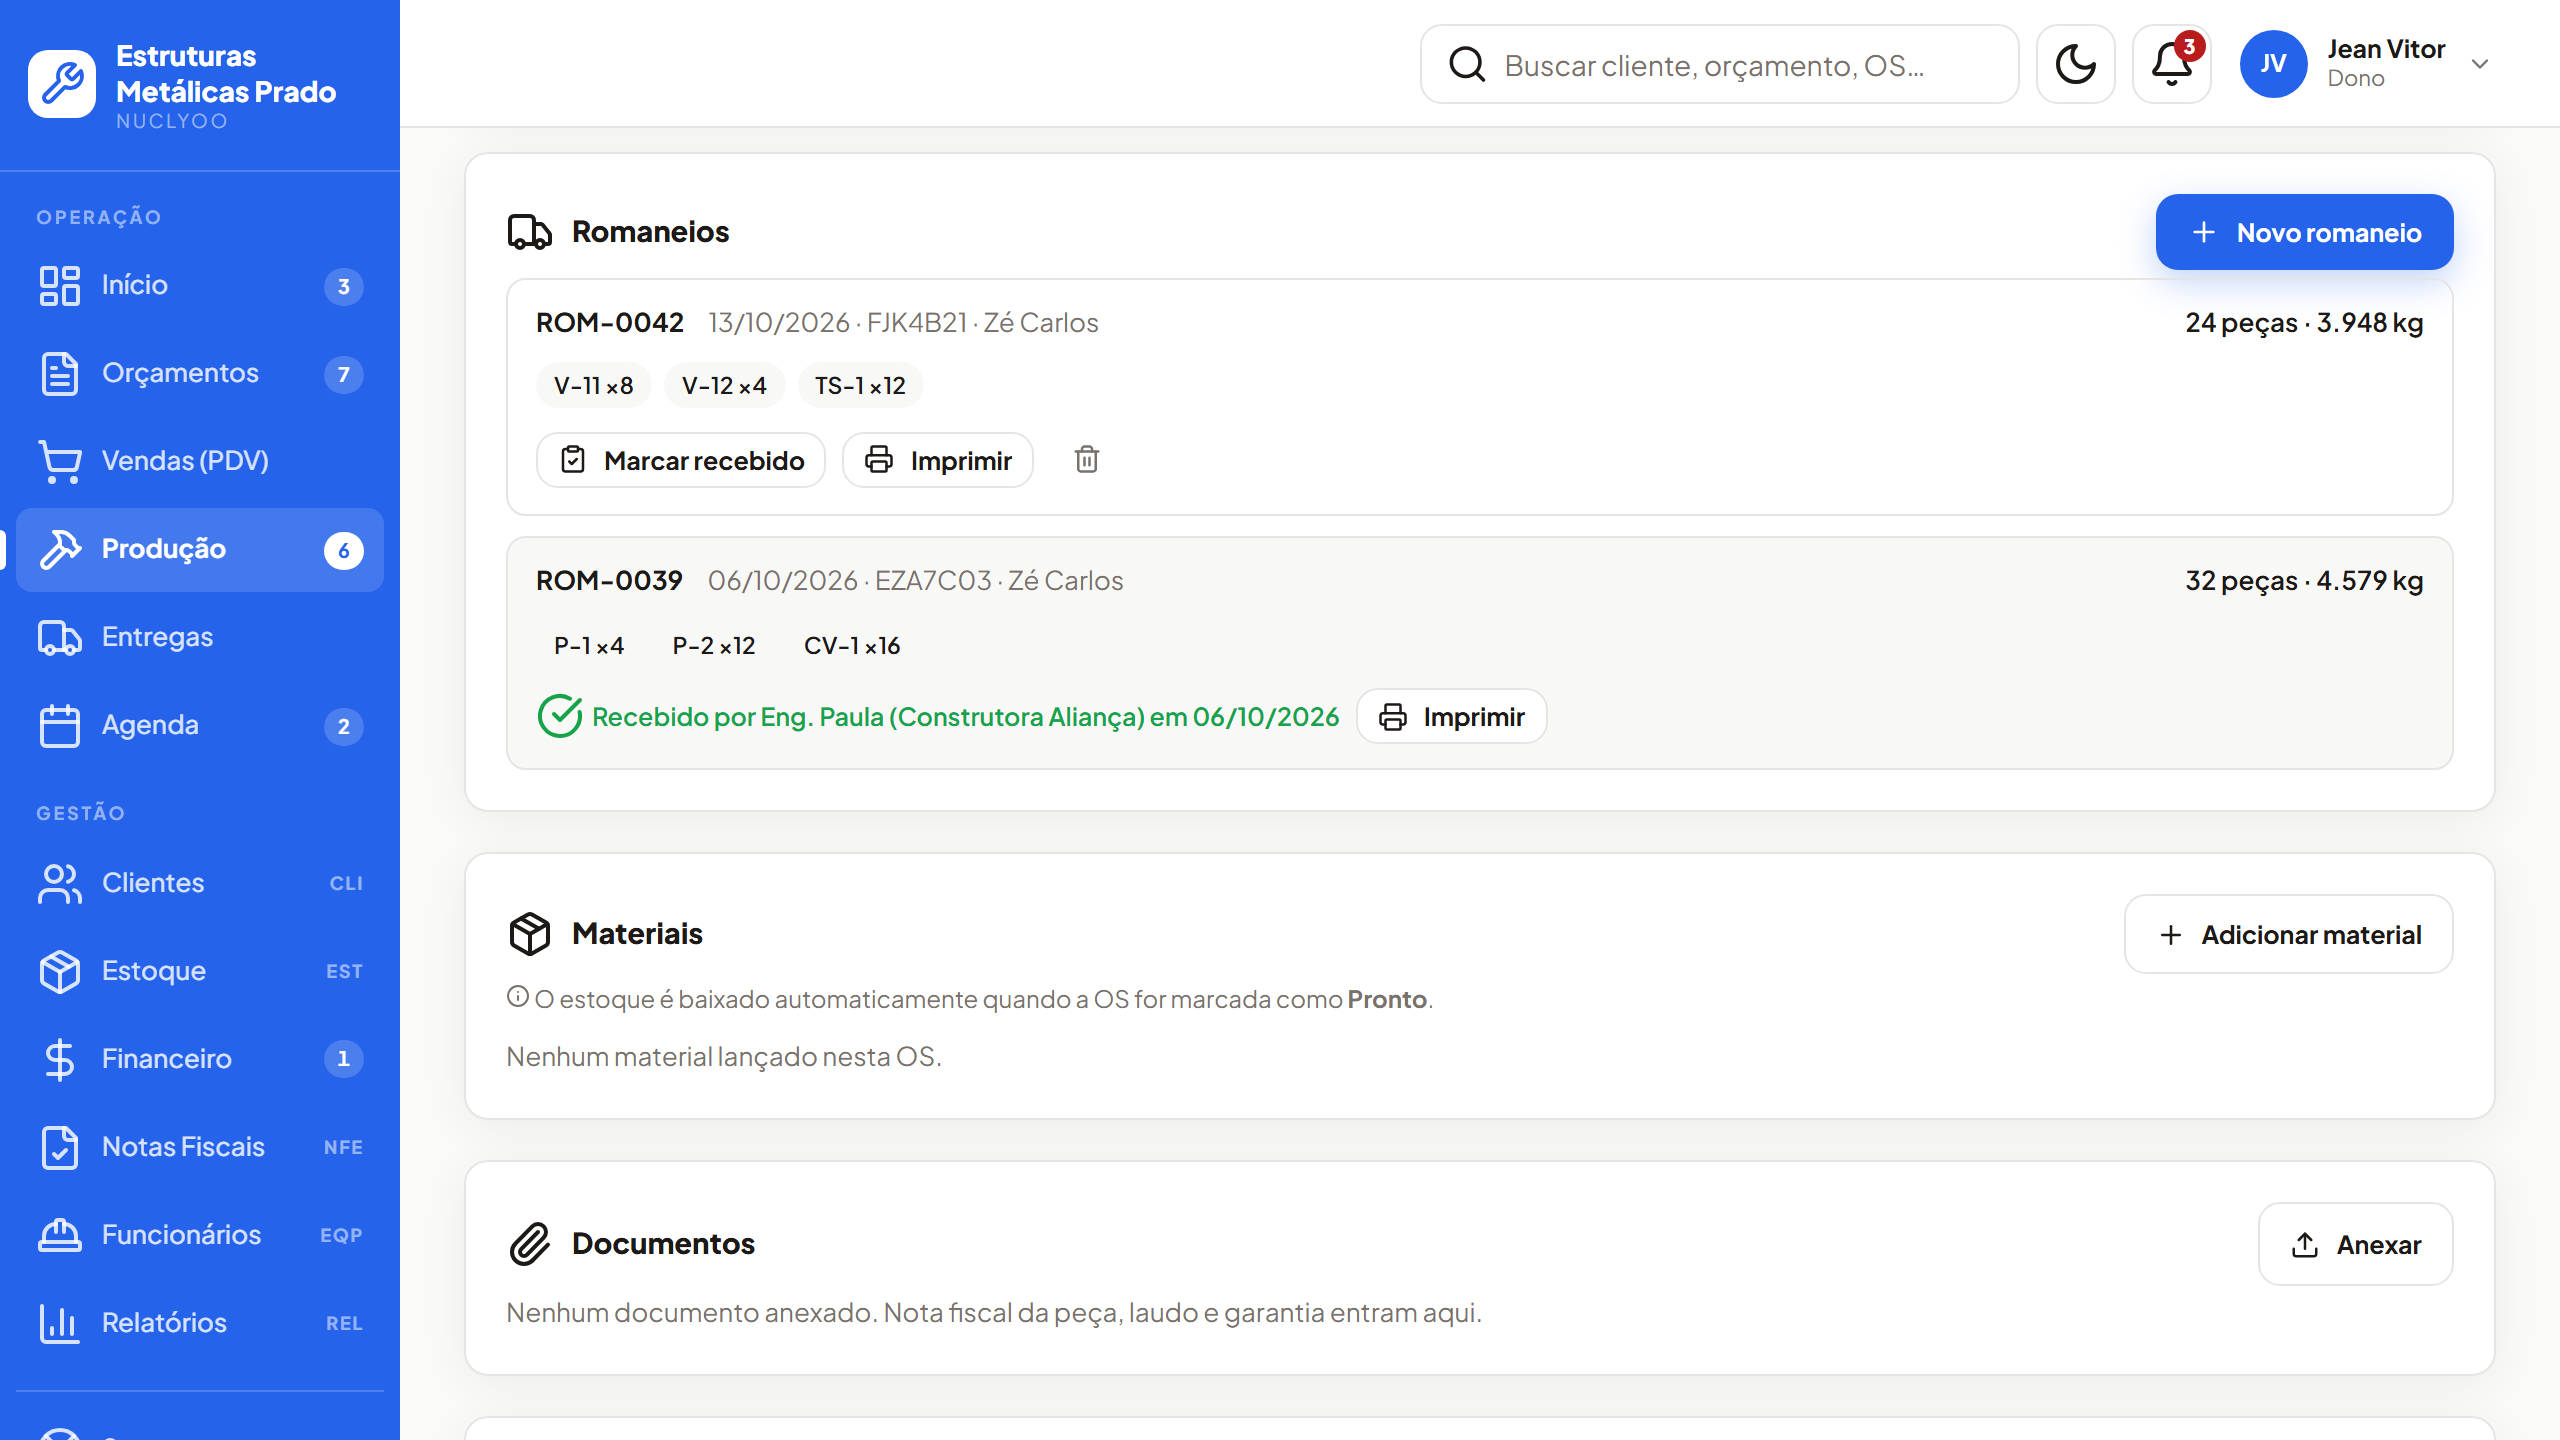Click the Adicionar material button
The width and height of the screenshot is (2560, 1440).
(x=2288, y=934)
